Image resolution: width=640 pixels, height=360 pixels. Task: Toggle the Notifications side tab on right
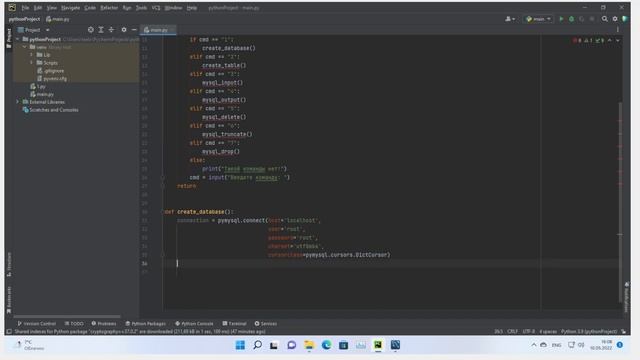[627, 297]
